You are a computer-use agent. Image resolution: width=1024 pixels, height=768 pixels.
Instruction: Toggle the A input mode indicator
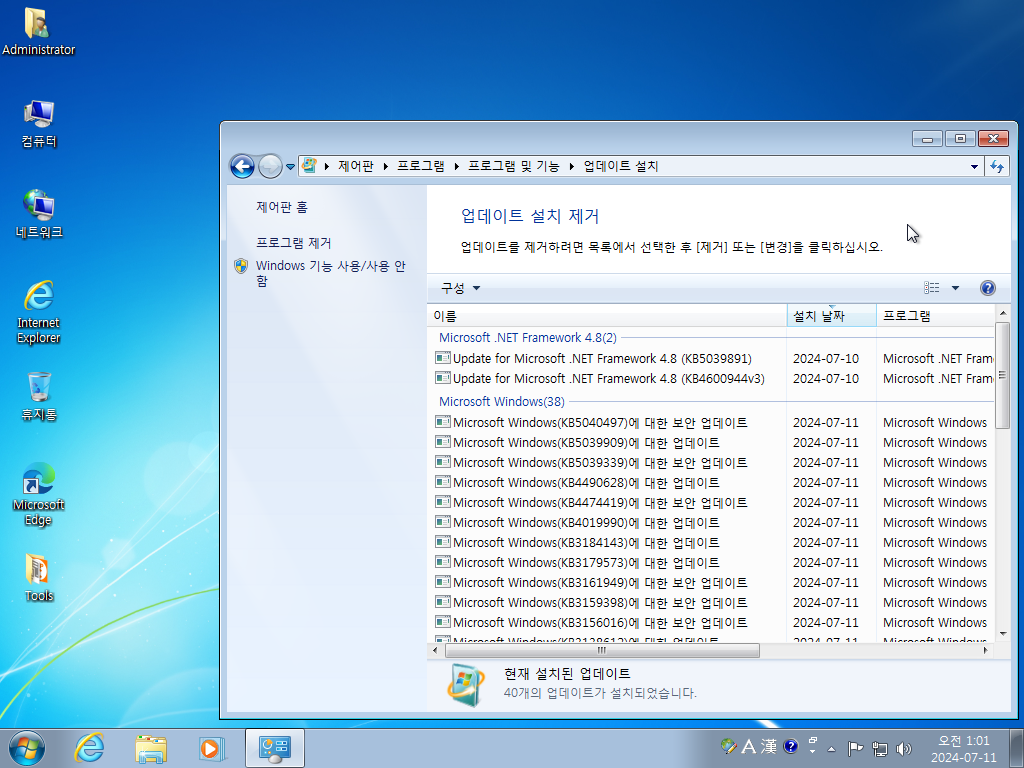(x=748, y=746)
